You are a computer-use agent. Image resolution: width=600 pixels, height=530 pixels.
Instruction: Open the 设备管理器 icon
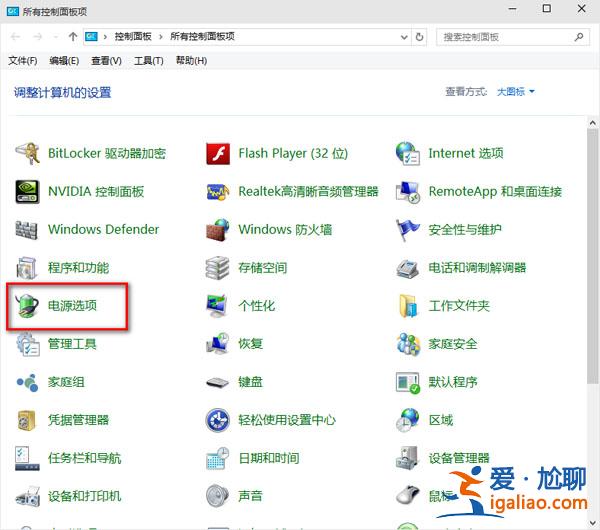[407, 458]
